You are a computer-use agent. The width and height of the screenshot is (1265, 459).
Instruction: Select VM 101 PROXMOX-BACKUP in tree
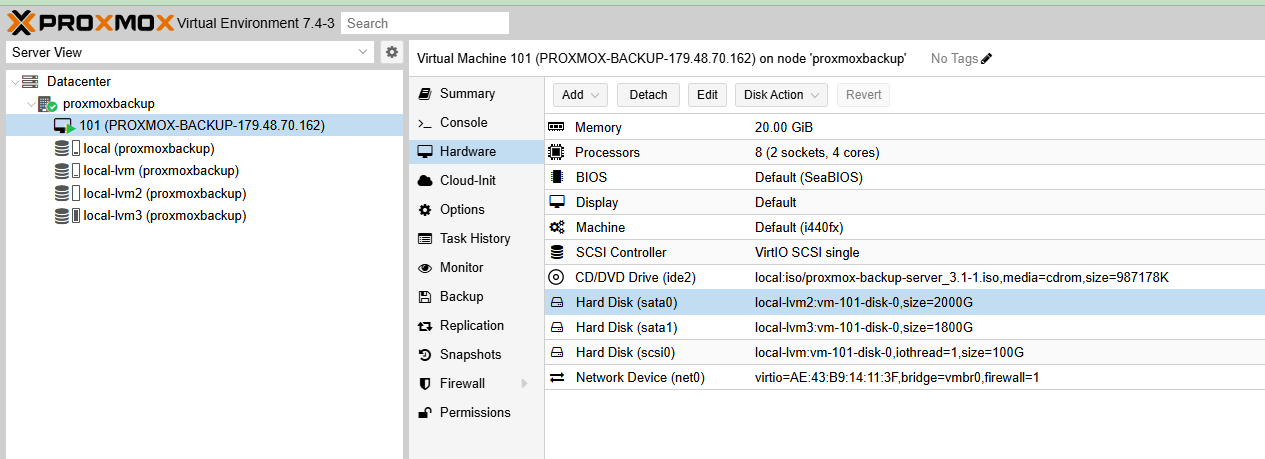coord(204,126)
